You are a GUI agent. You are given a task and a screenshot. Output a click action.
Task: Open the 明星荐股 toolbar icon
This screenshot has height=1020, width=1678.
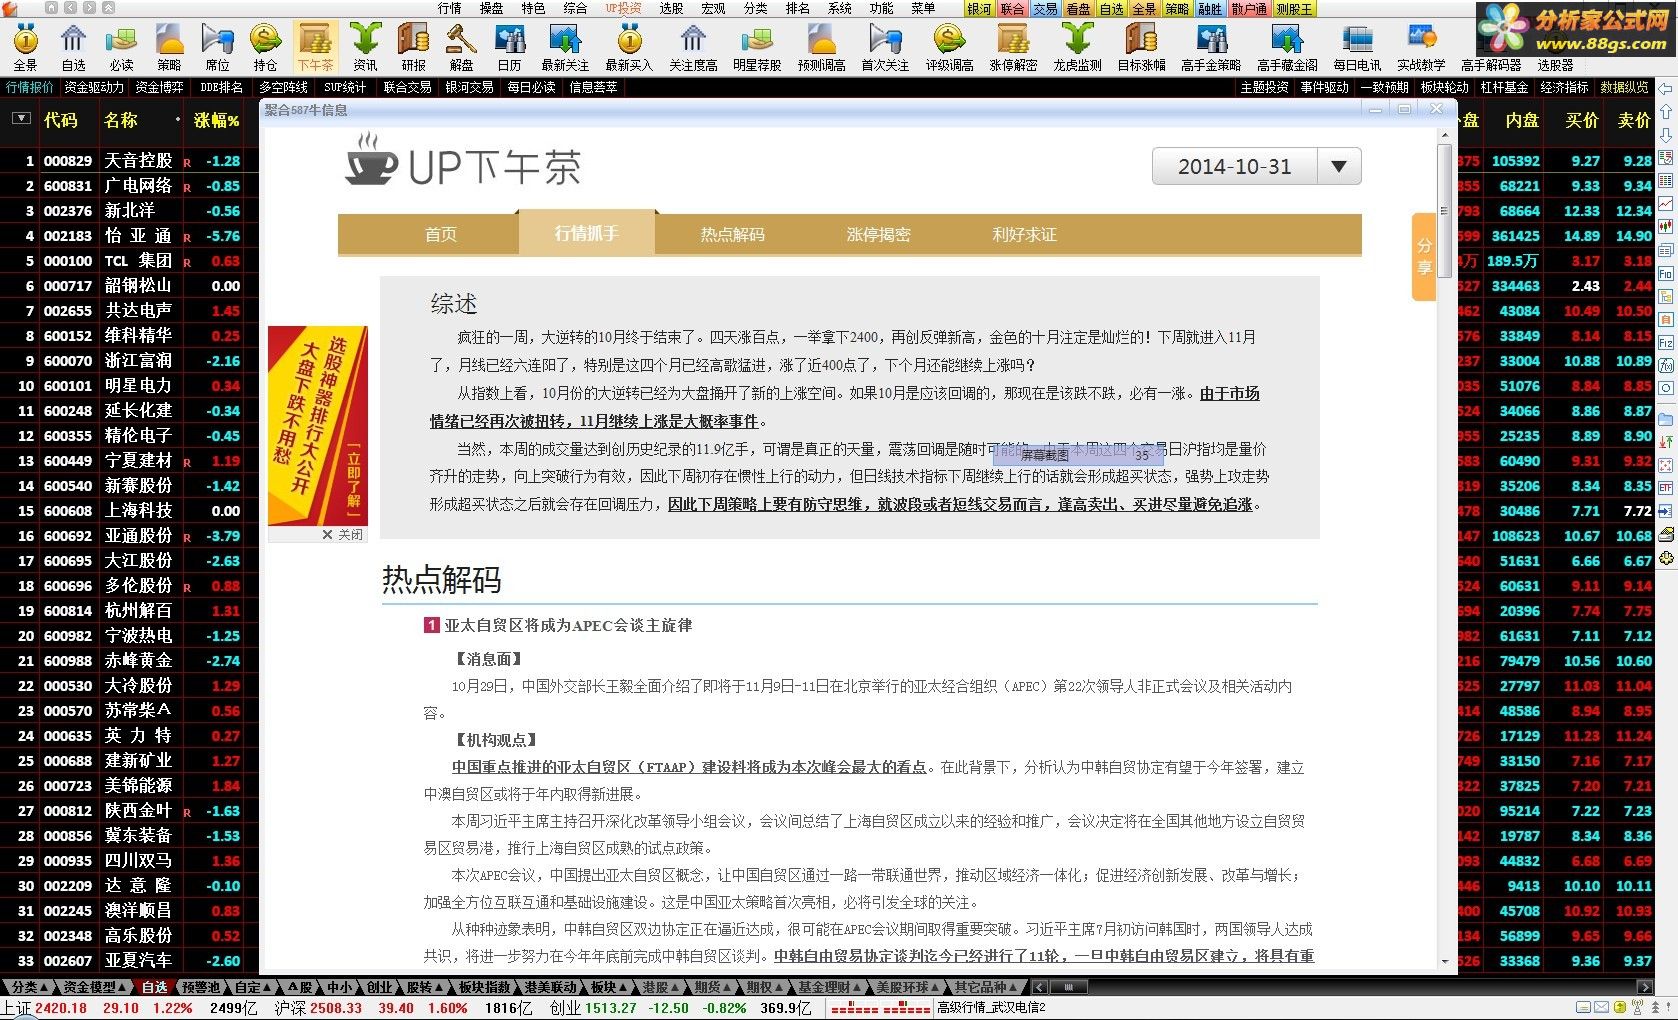(x=757, y=47)
